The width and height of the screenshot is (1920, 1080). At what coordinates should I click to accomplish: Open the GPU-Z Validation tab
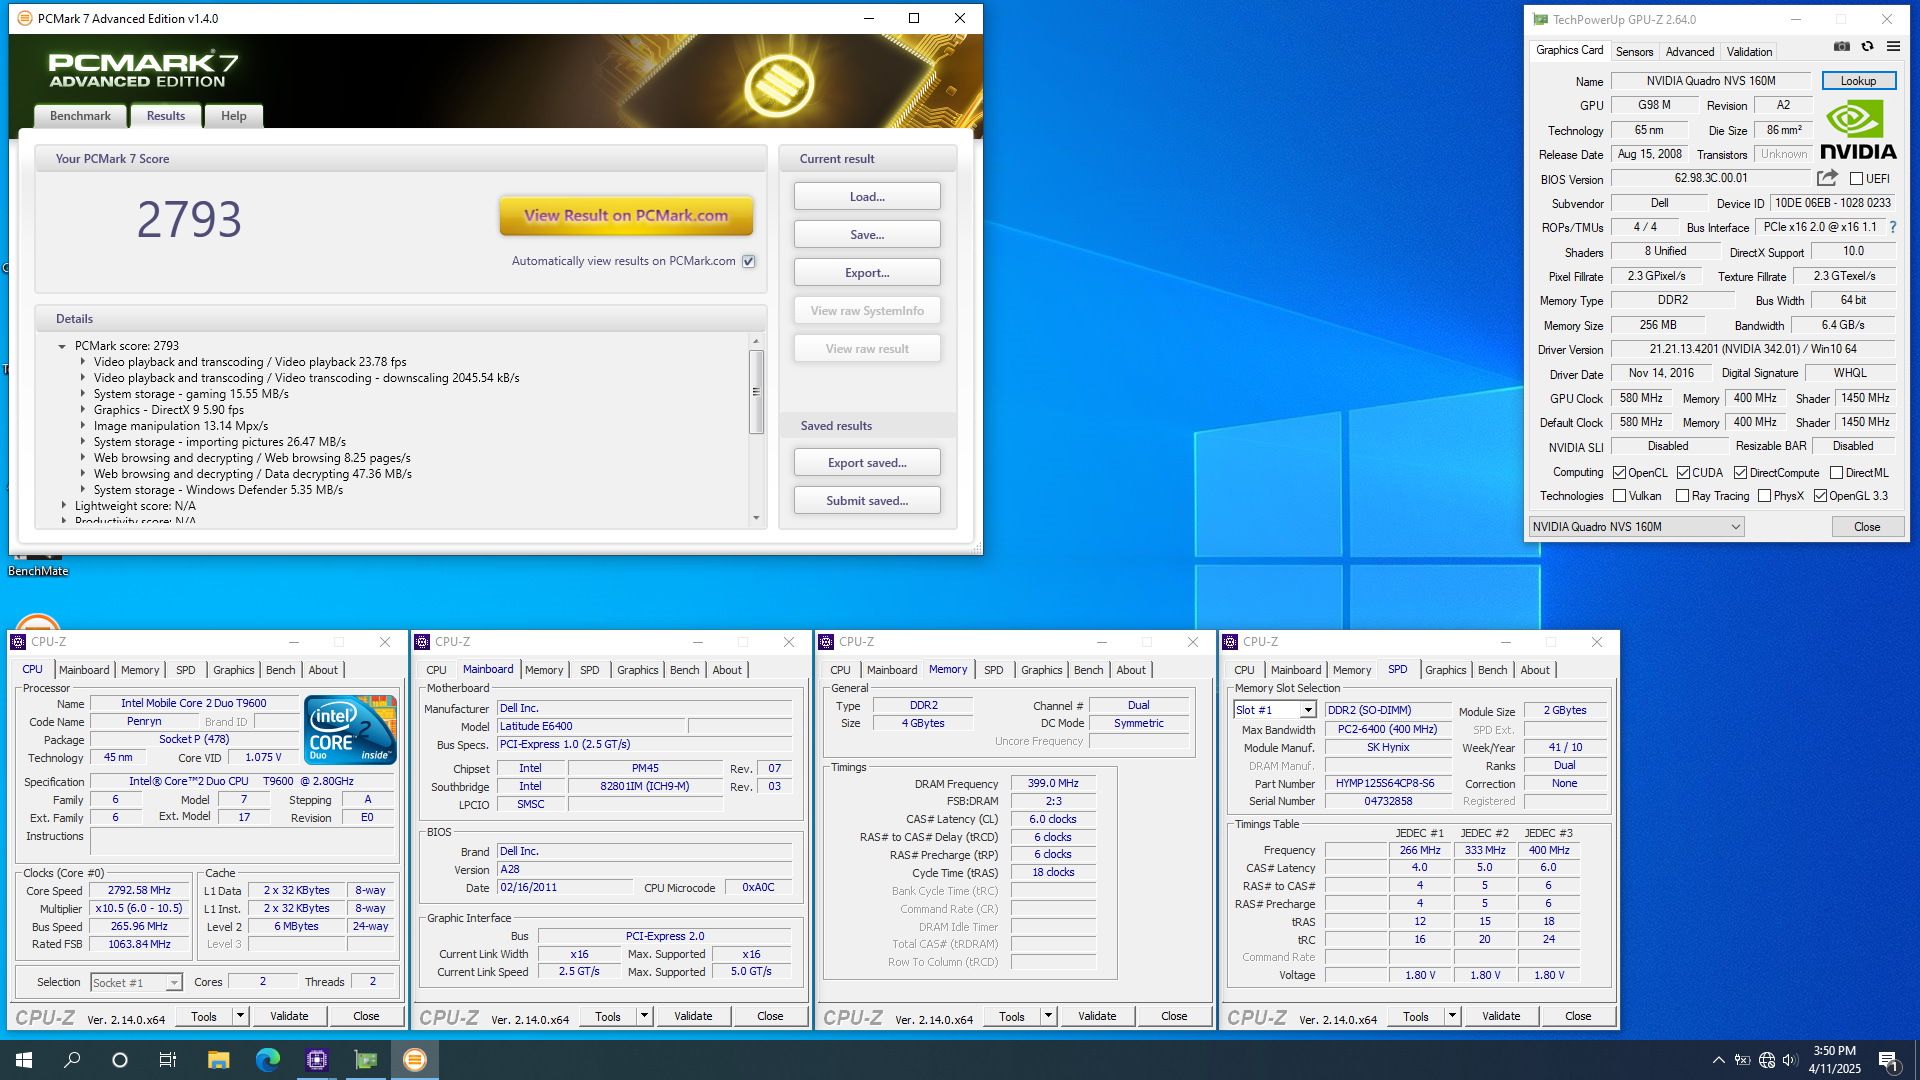(x=1749, y=52)
